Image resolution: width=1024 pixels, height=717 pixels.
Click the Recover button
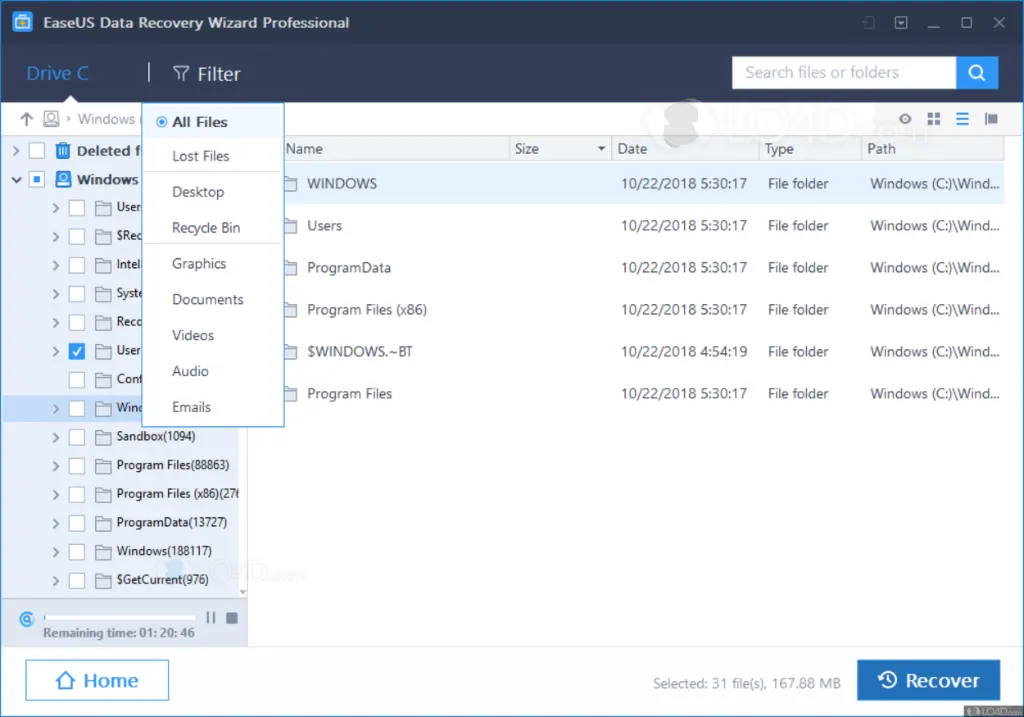coord(928,680)
